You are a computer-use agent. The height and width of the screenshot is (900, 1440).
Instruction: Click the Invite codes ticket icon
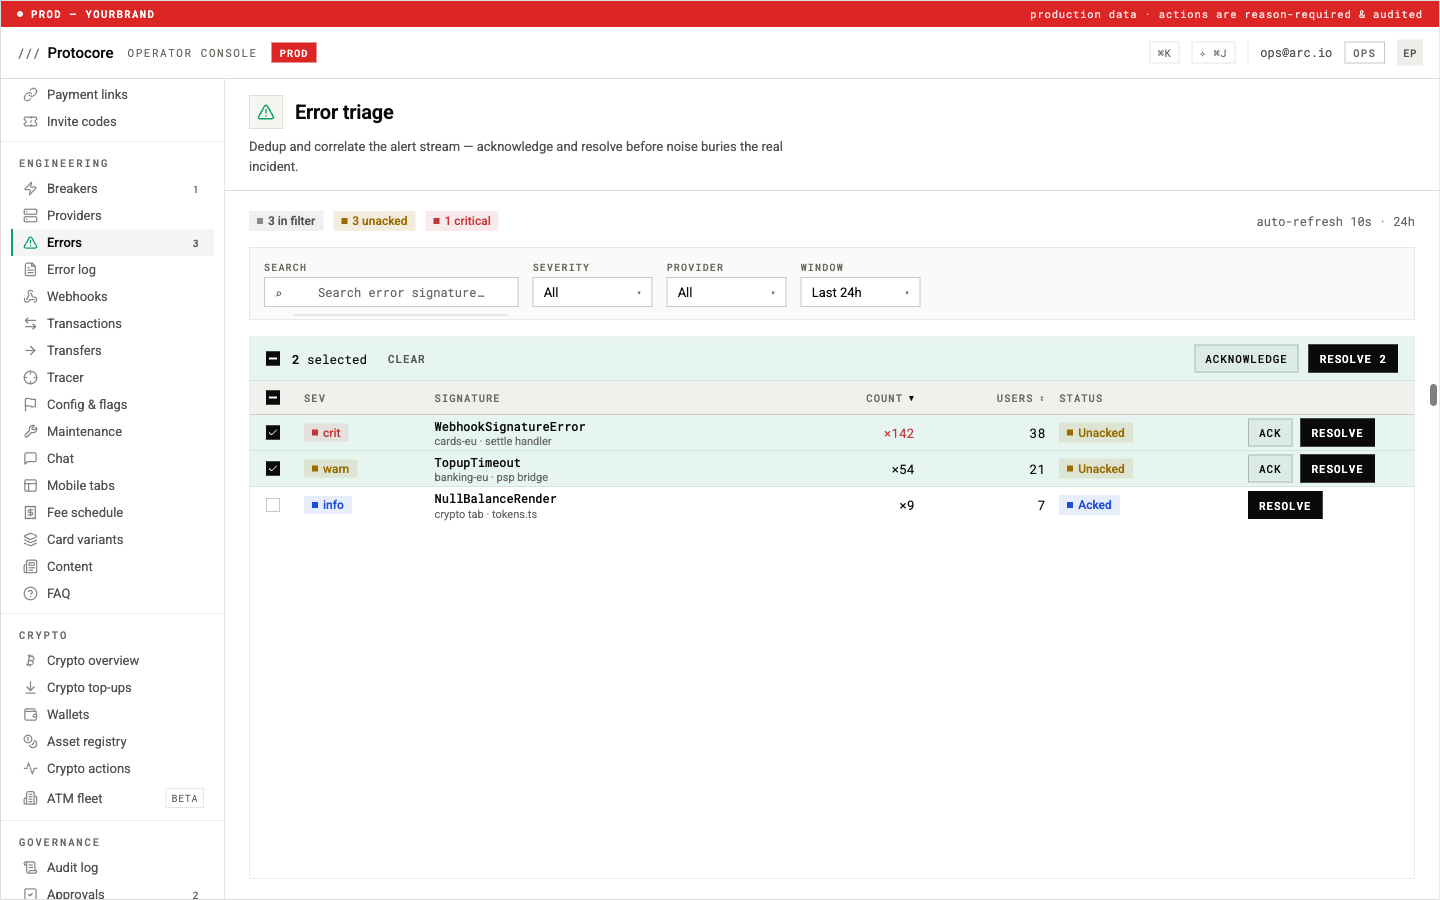(31, 122)
